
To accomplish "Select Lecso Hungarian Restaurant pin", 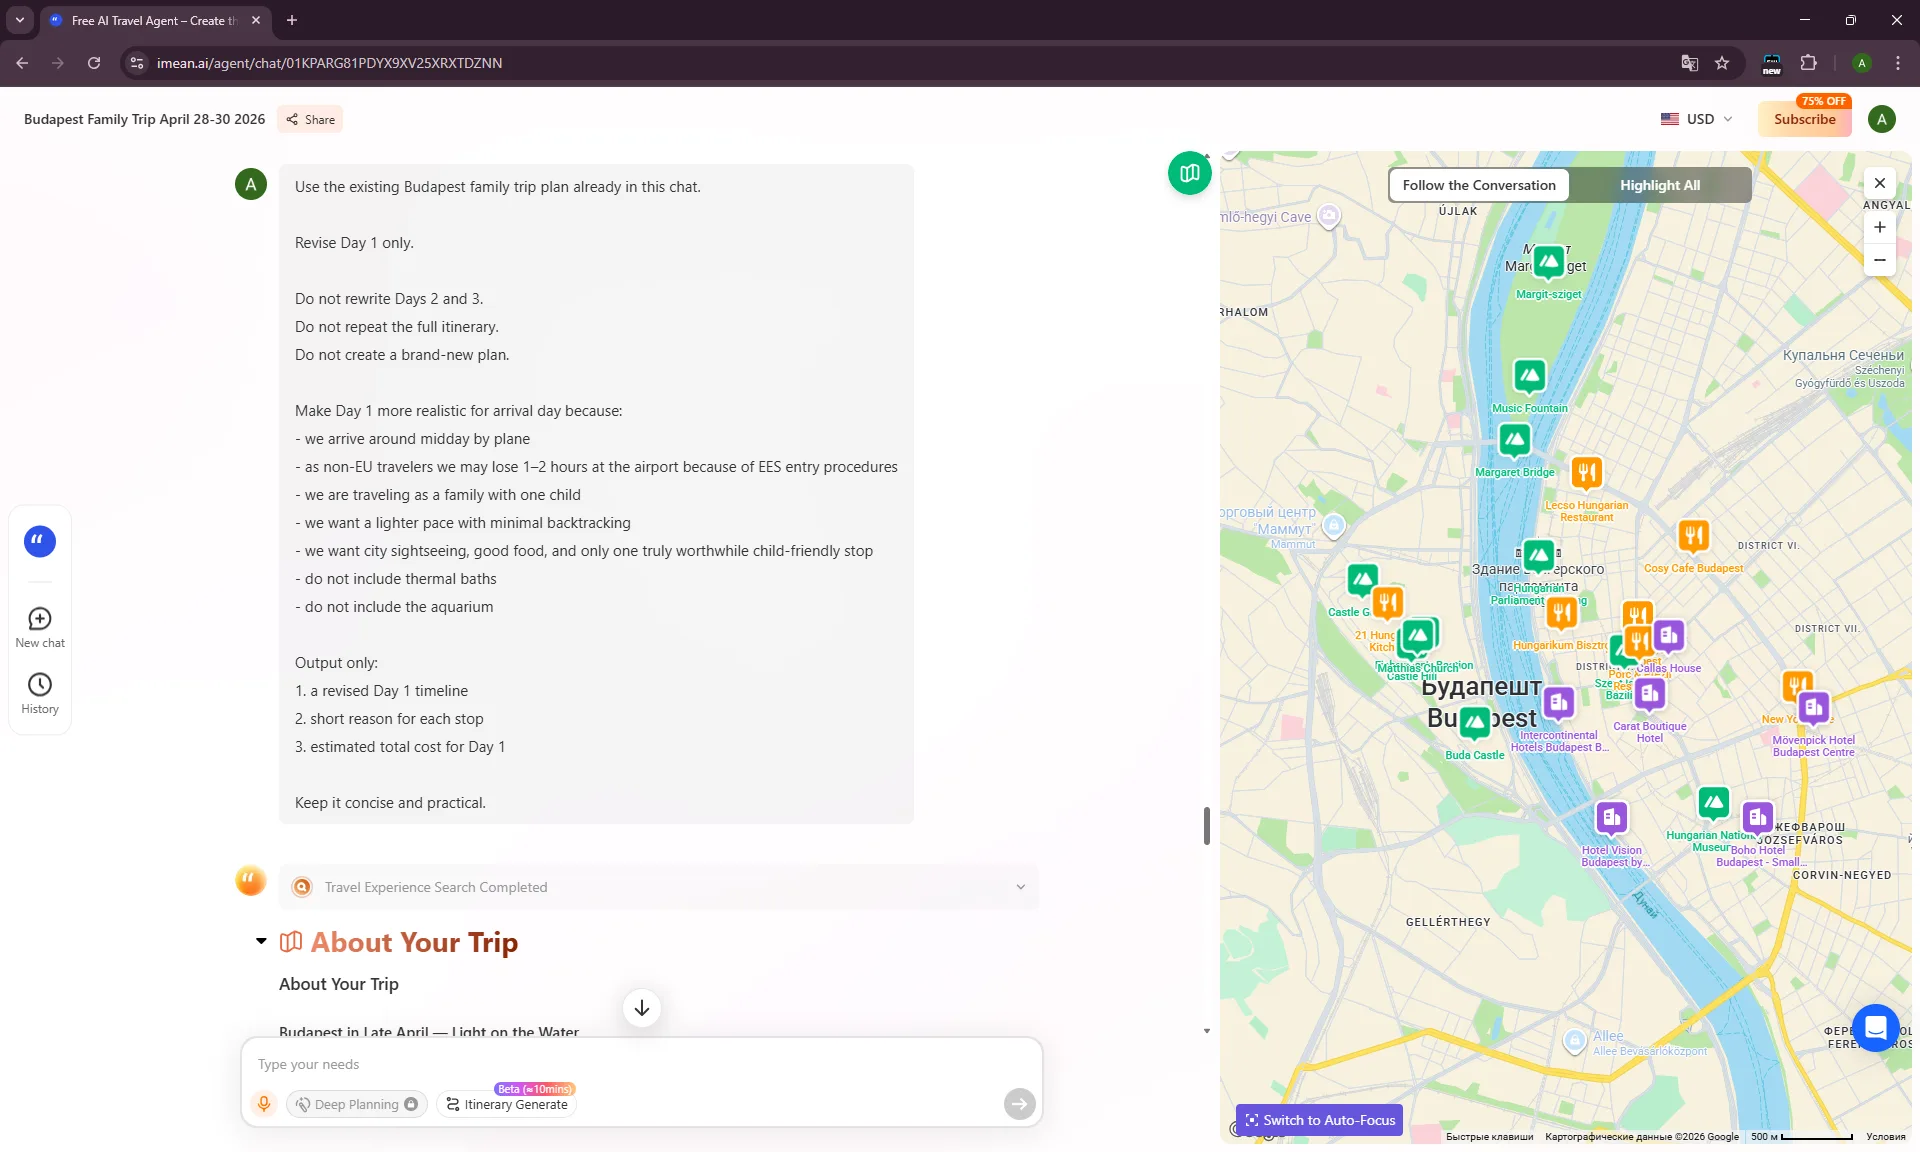I will click(1586, 472).
